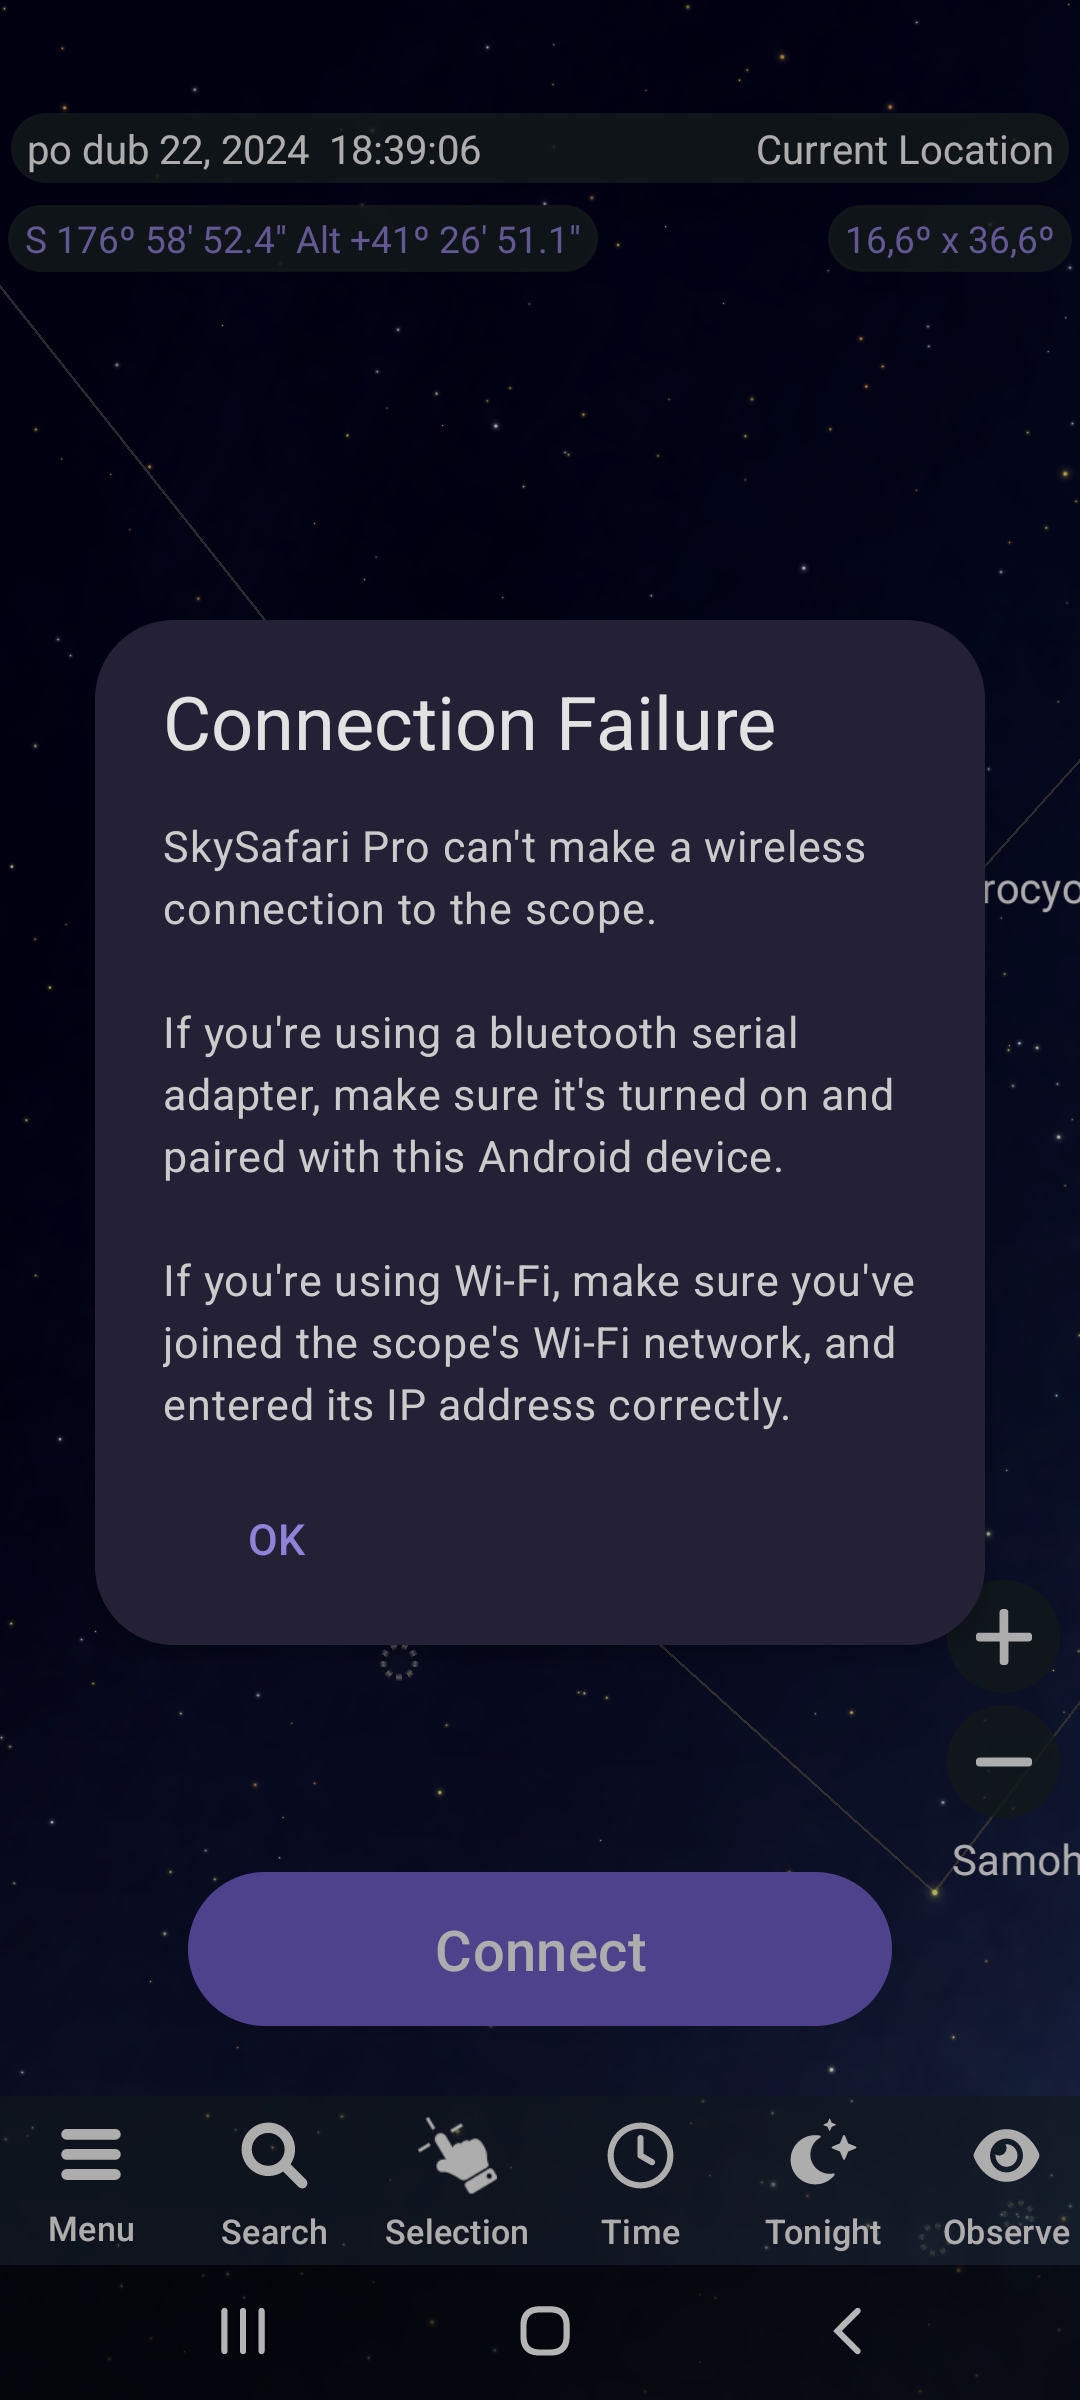Open the Selection pointing-hand icon

tap(457, 2156)
